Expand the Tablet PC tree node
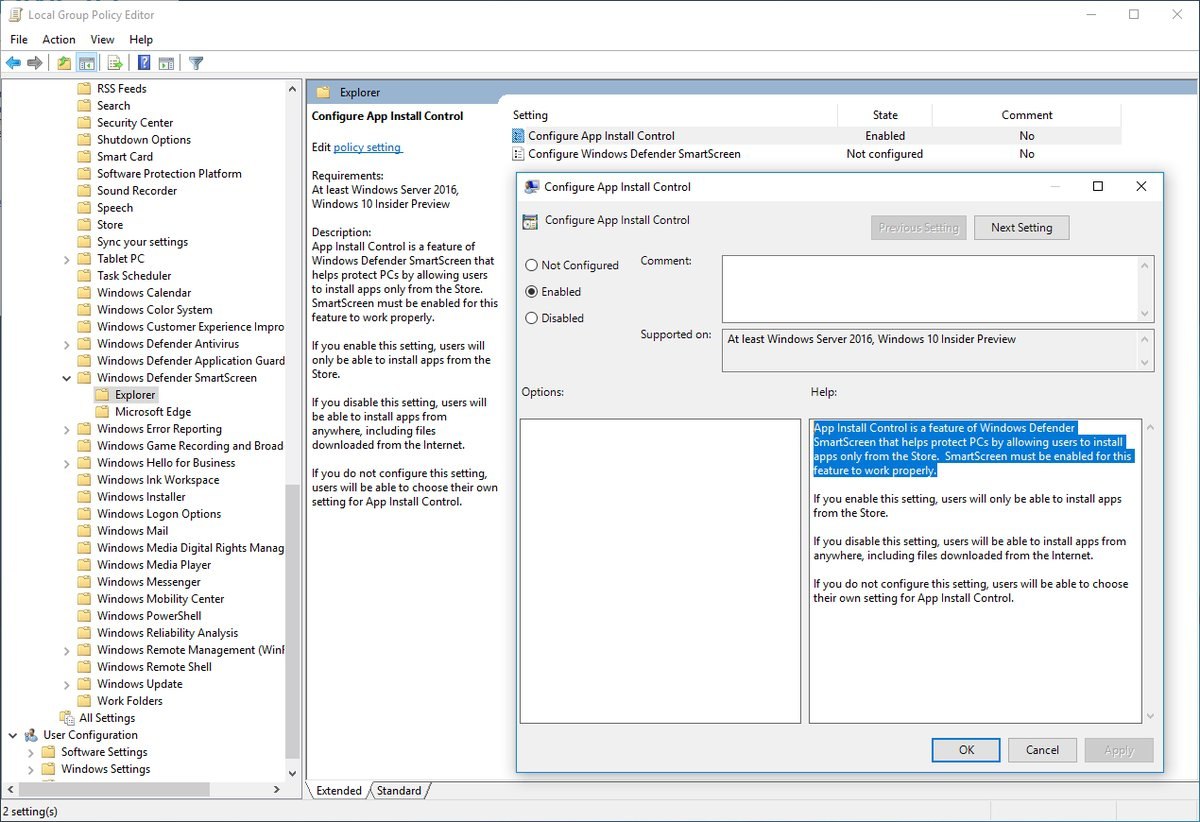The width and height of the screenshot is (1200, 822). (x=67, y=259)
